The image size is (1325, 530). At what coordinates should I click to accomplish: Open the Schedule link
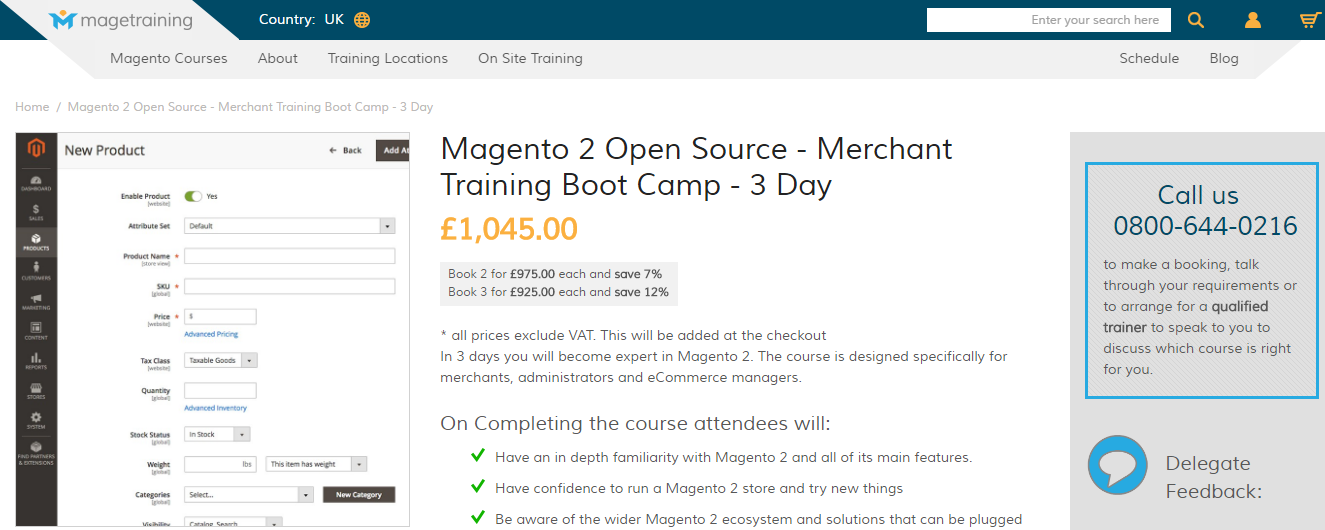pyautogui.click(x=1149, y=58)
